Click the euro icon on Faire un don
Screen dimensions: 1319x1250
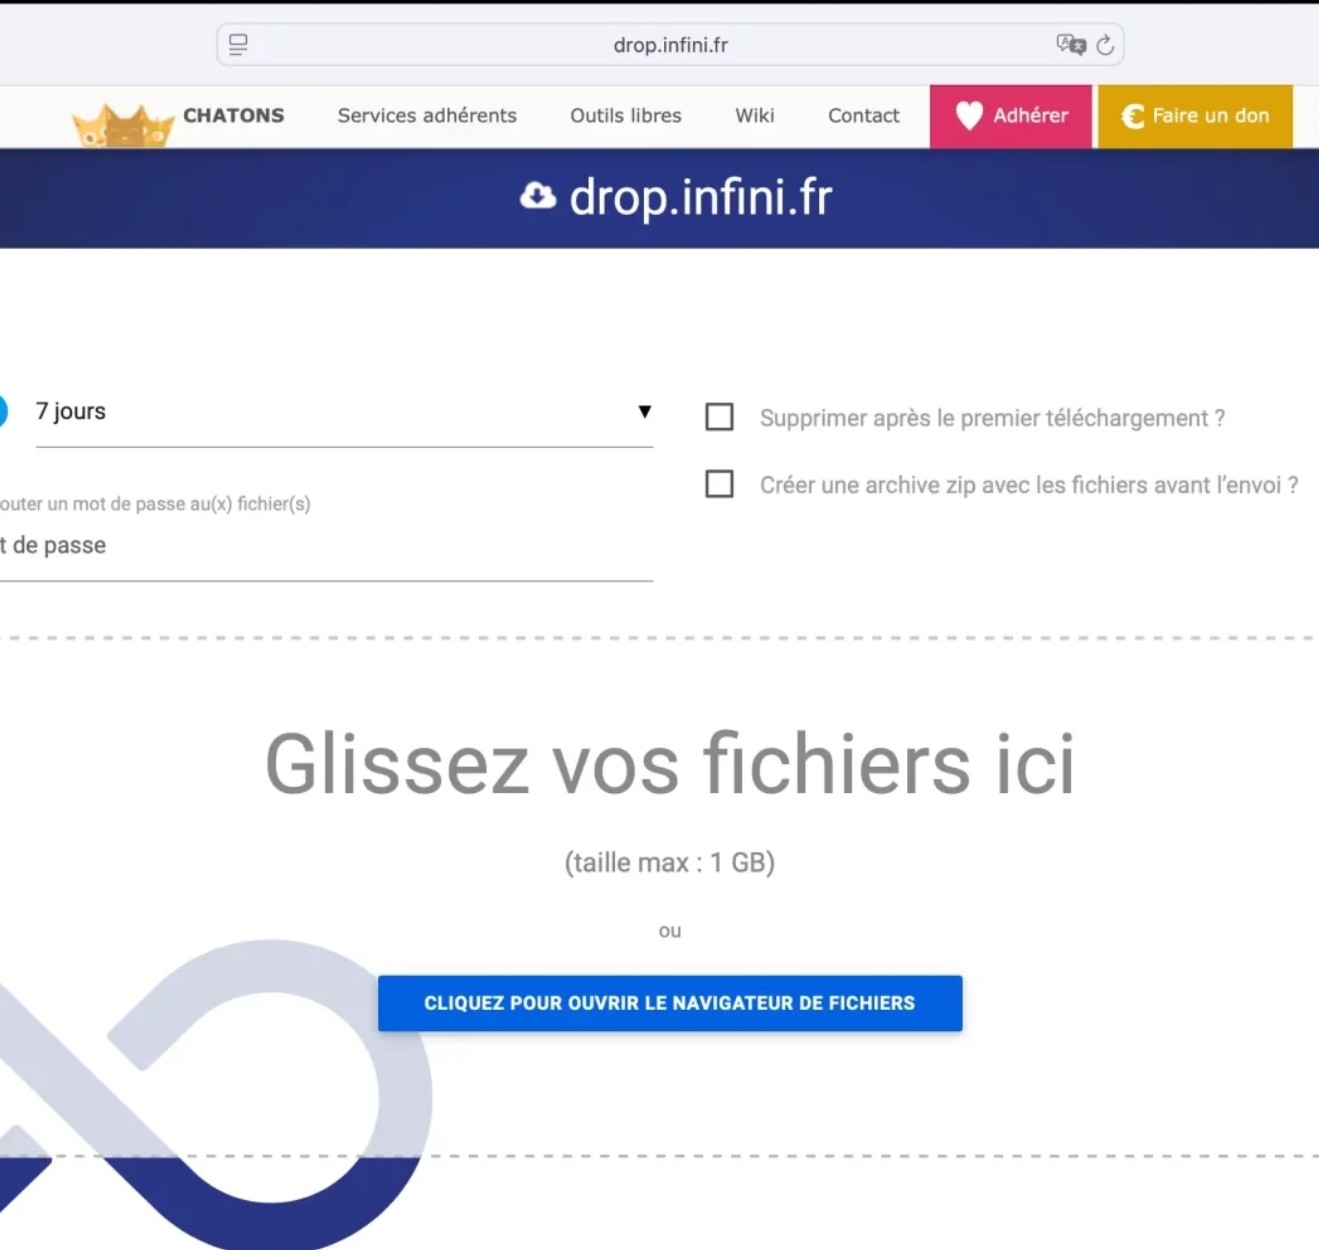pos(1132,117)
